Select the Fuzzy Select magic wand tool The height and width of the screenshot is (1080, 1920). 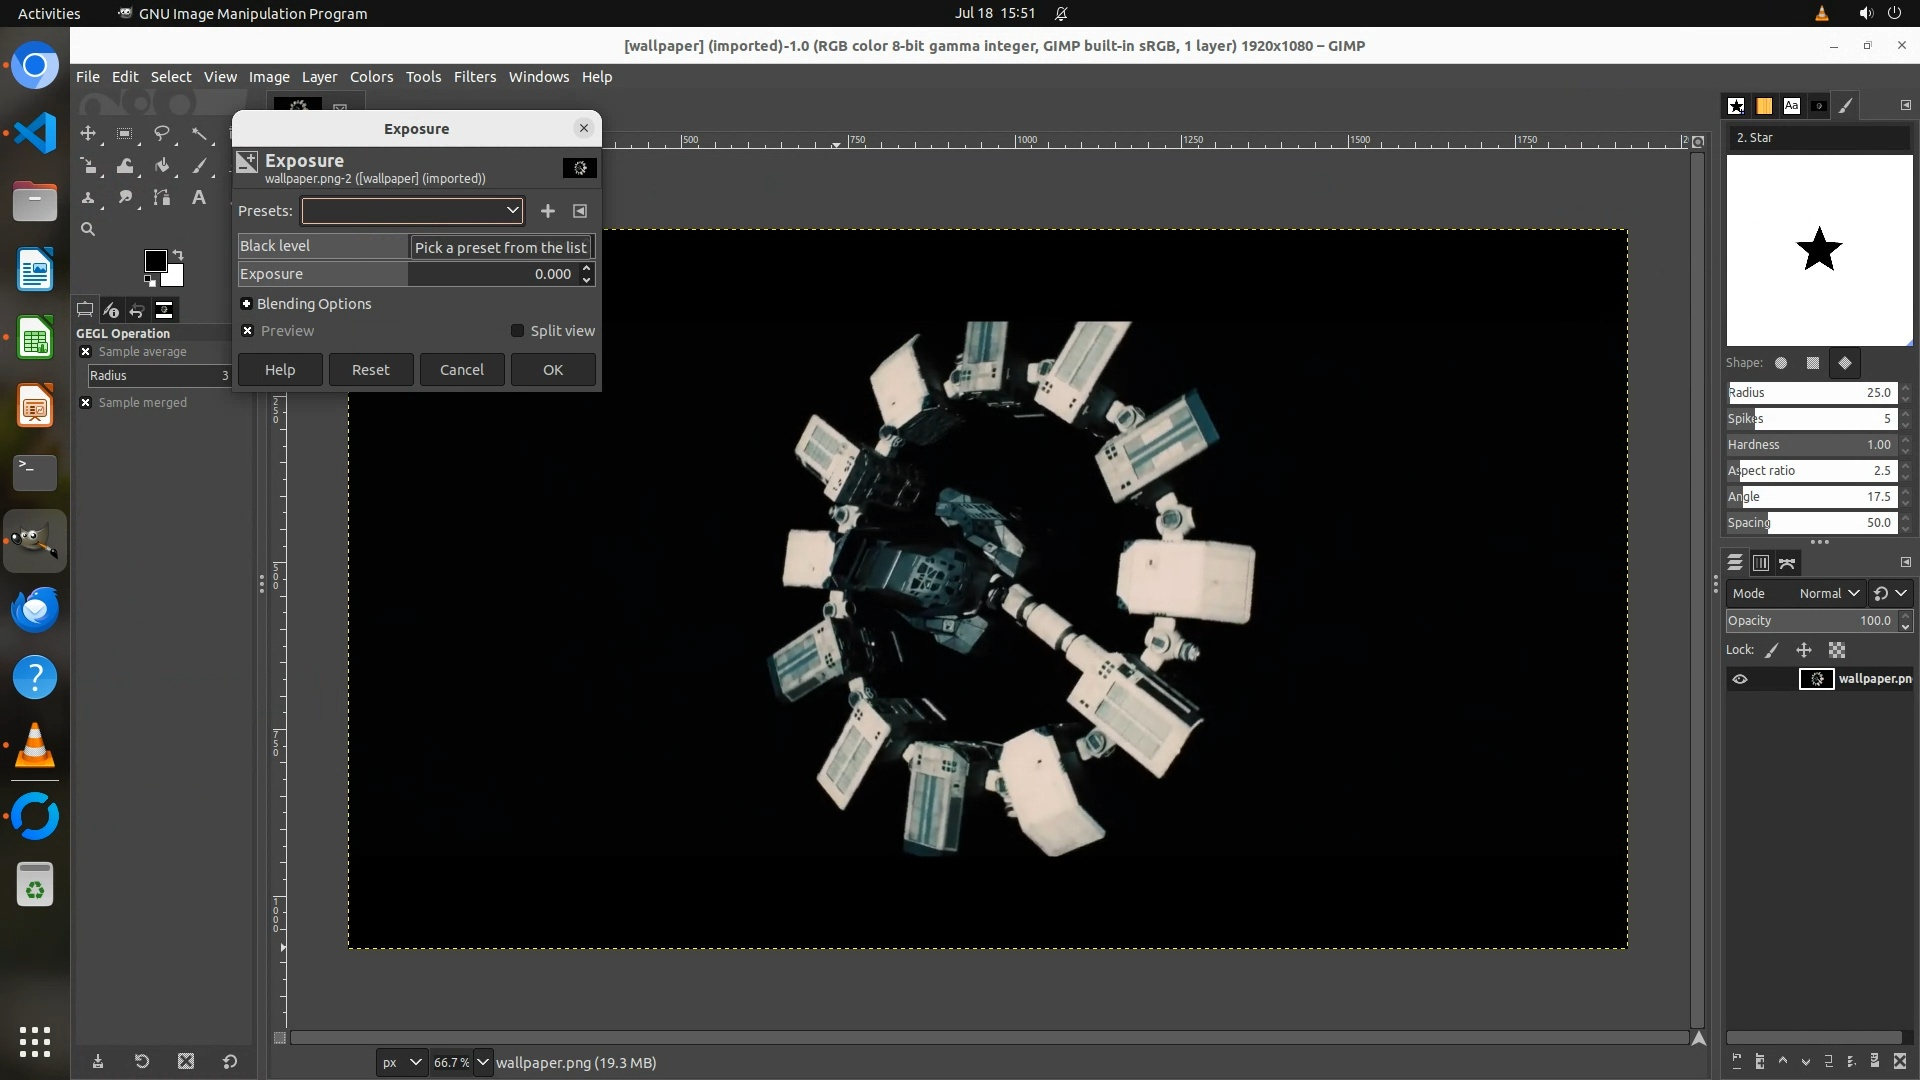[x=200, y=134]
